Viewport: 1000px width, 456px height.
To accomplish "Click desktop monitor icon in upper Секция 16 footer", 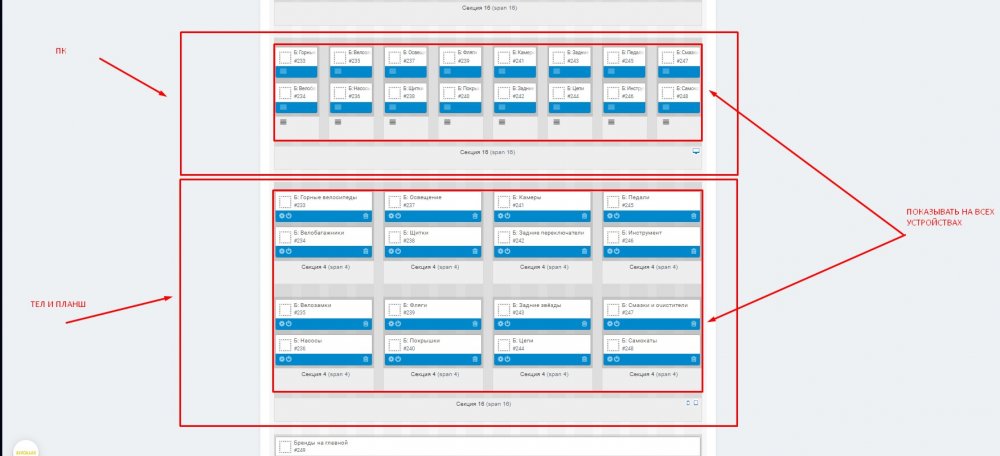I will pos(696,152).
